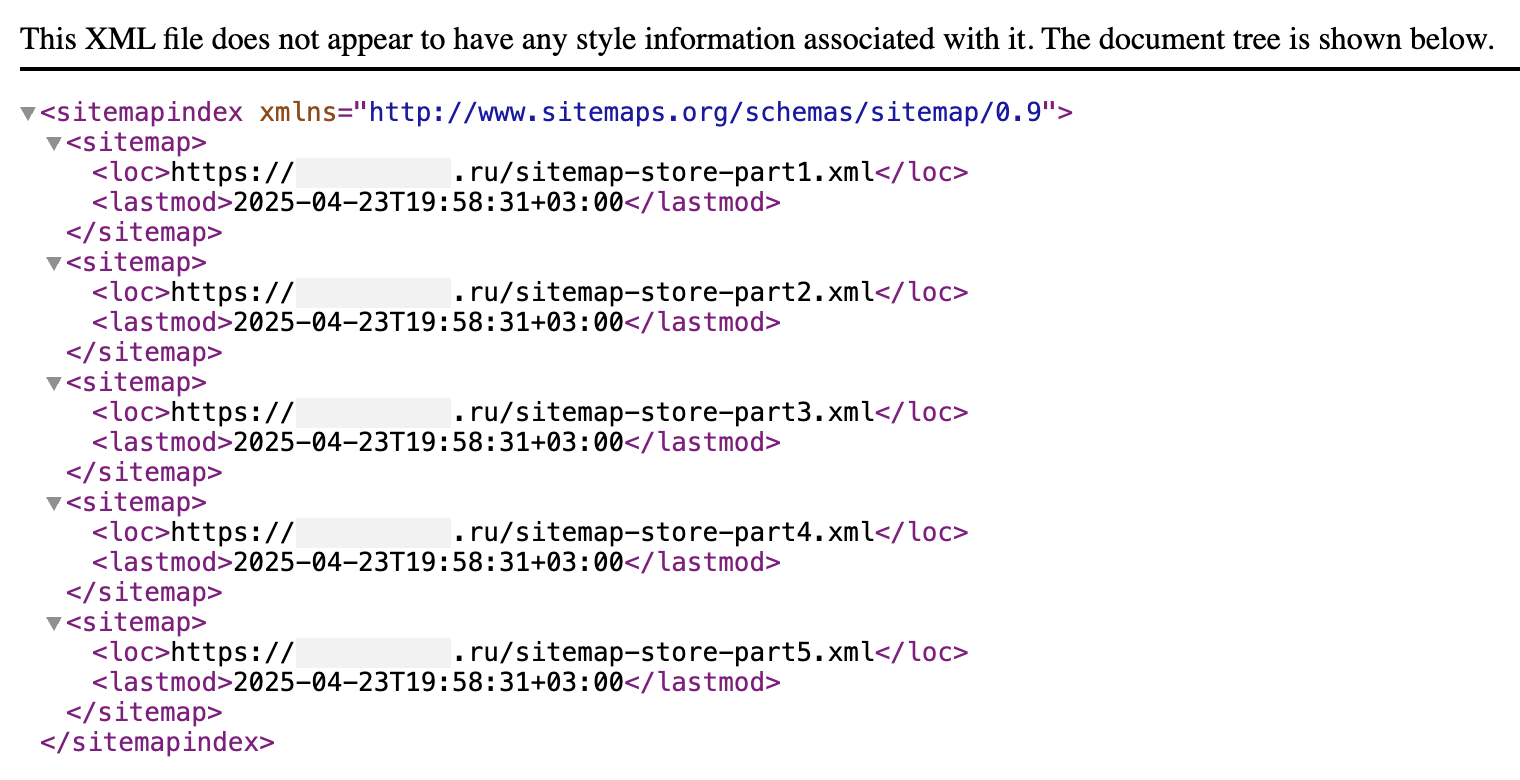The image size is (1520, 780).
Task: Collapse the fifth sitemap node (part5)
Action: click(x=54, y=624)
